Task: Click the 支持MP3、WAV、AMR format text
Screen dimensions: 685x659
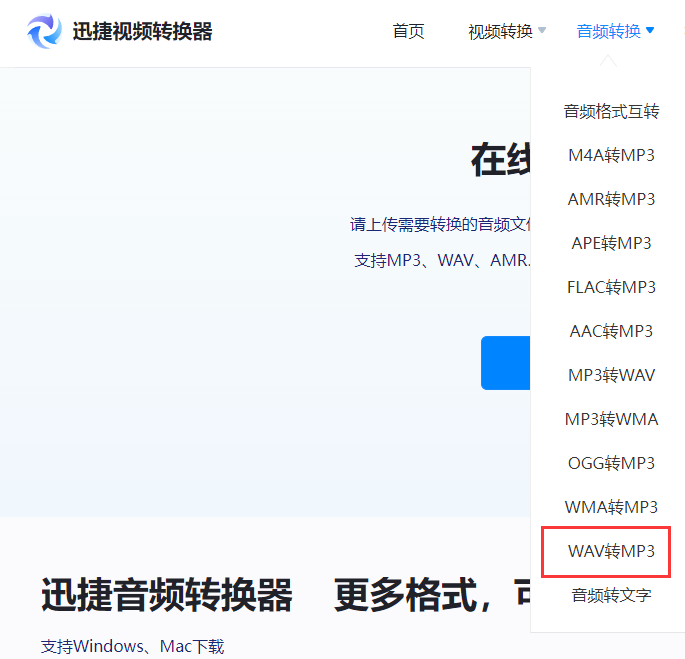Action: (442, 260)
